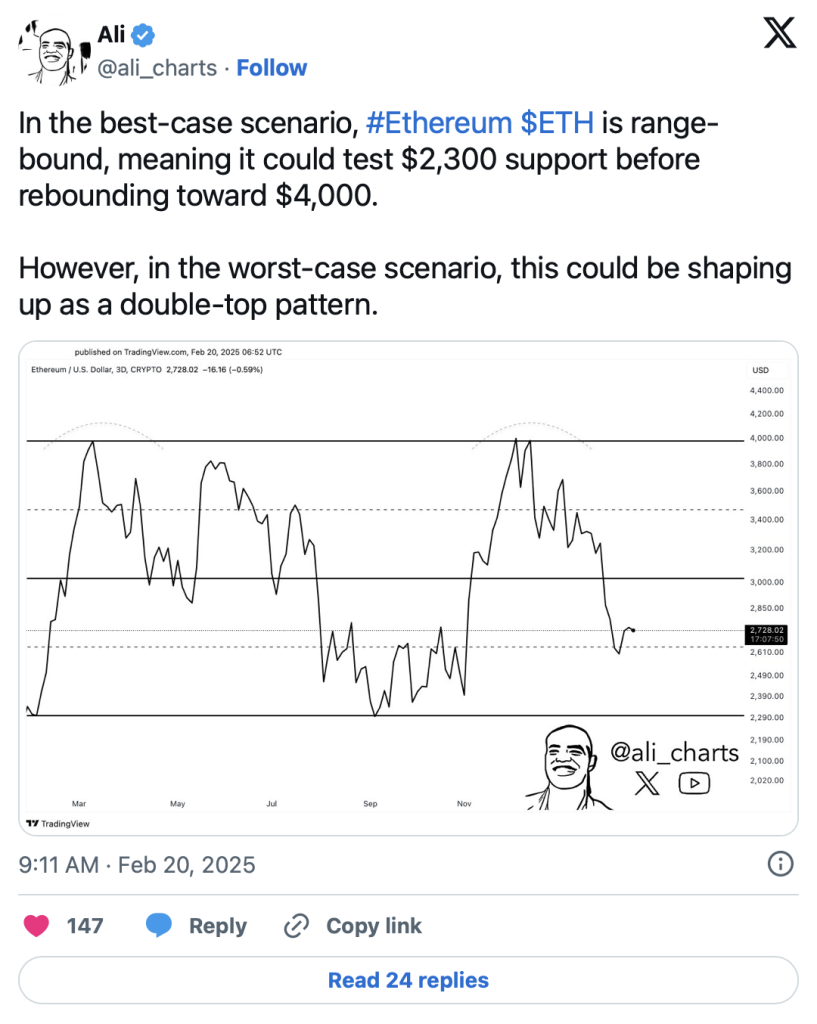The image size is (817, 1024).
Task: Open Ali's profile avatar picture
Action: (x=53, y=52)
